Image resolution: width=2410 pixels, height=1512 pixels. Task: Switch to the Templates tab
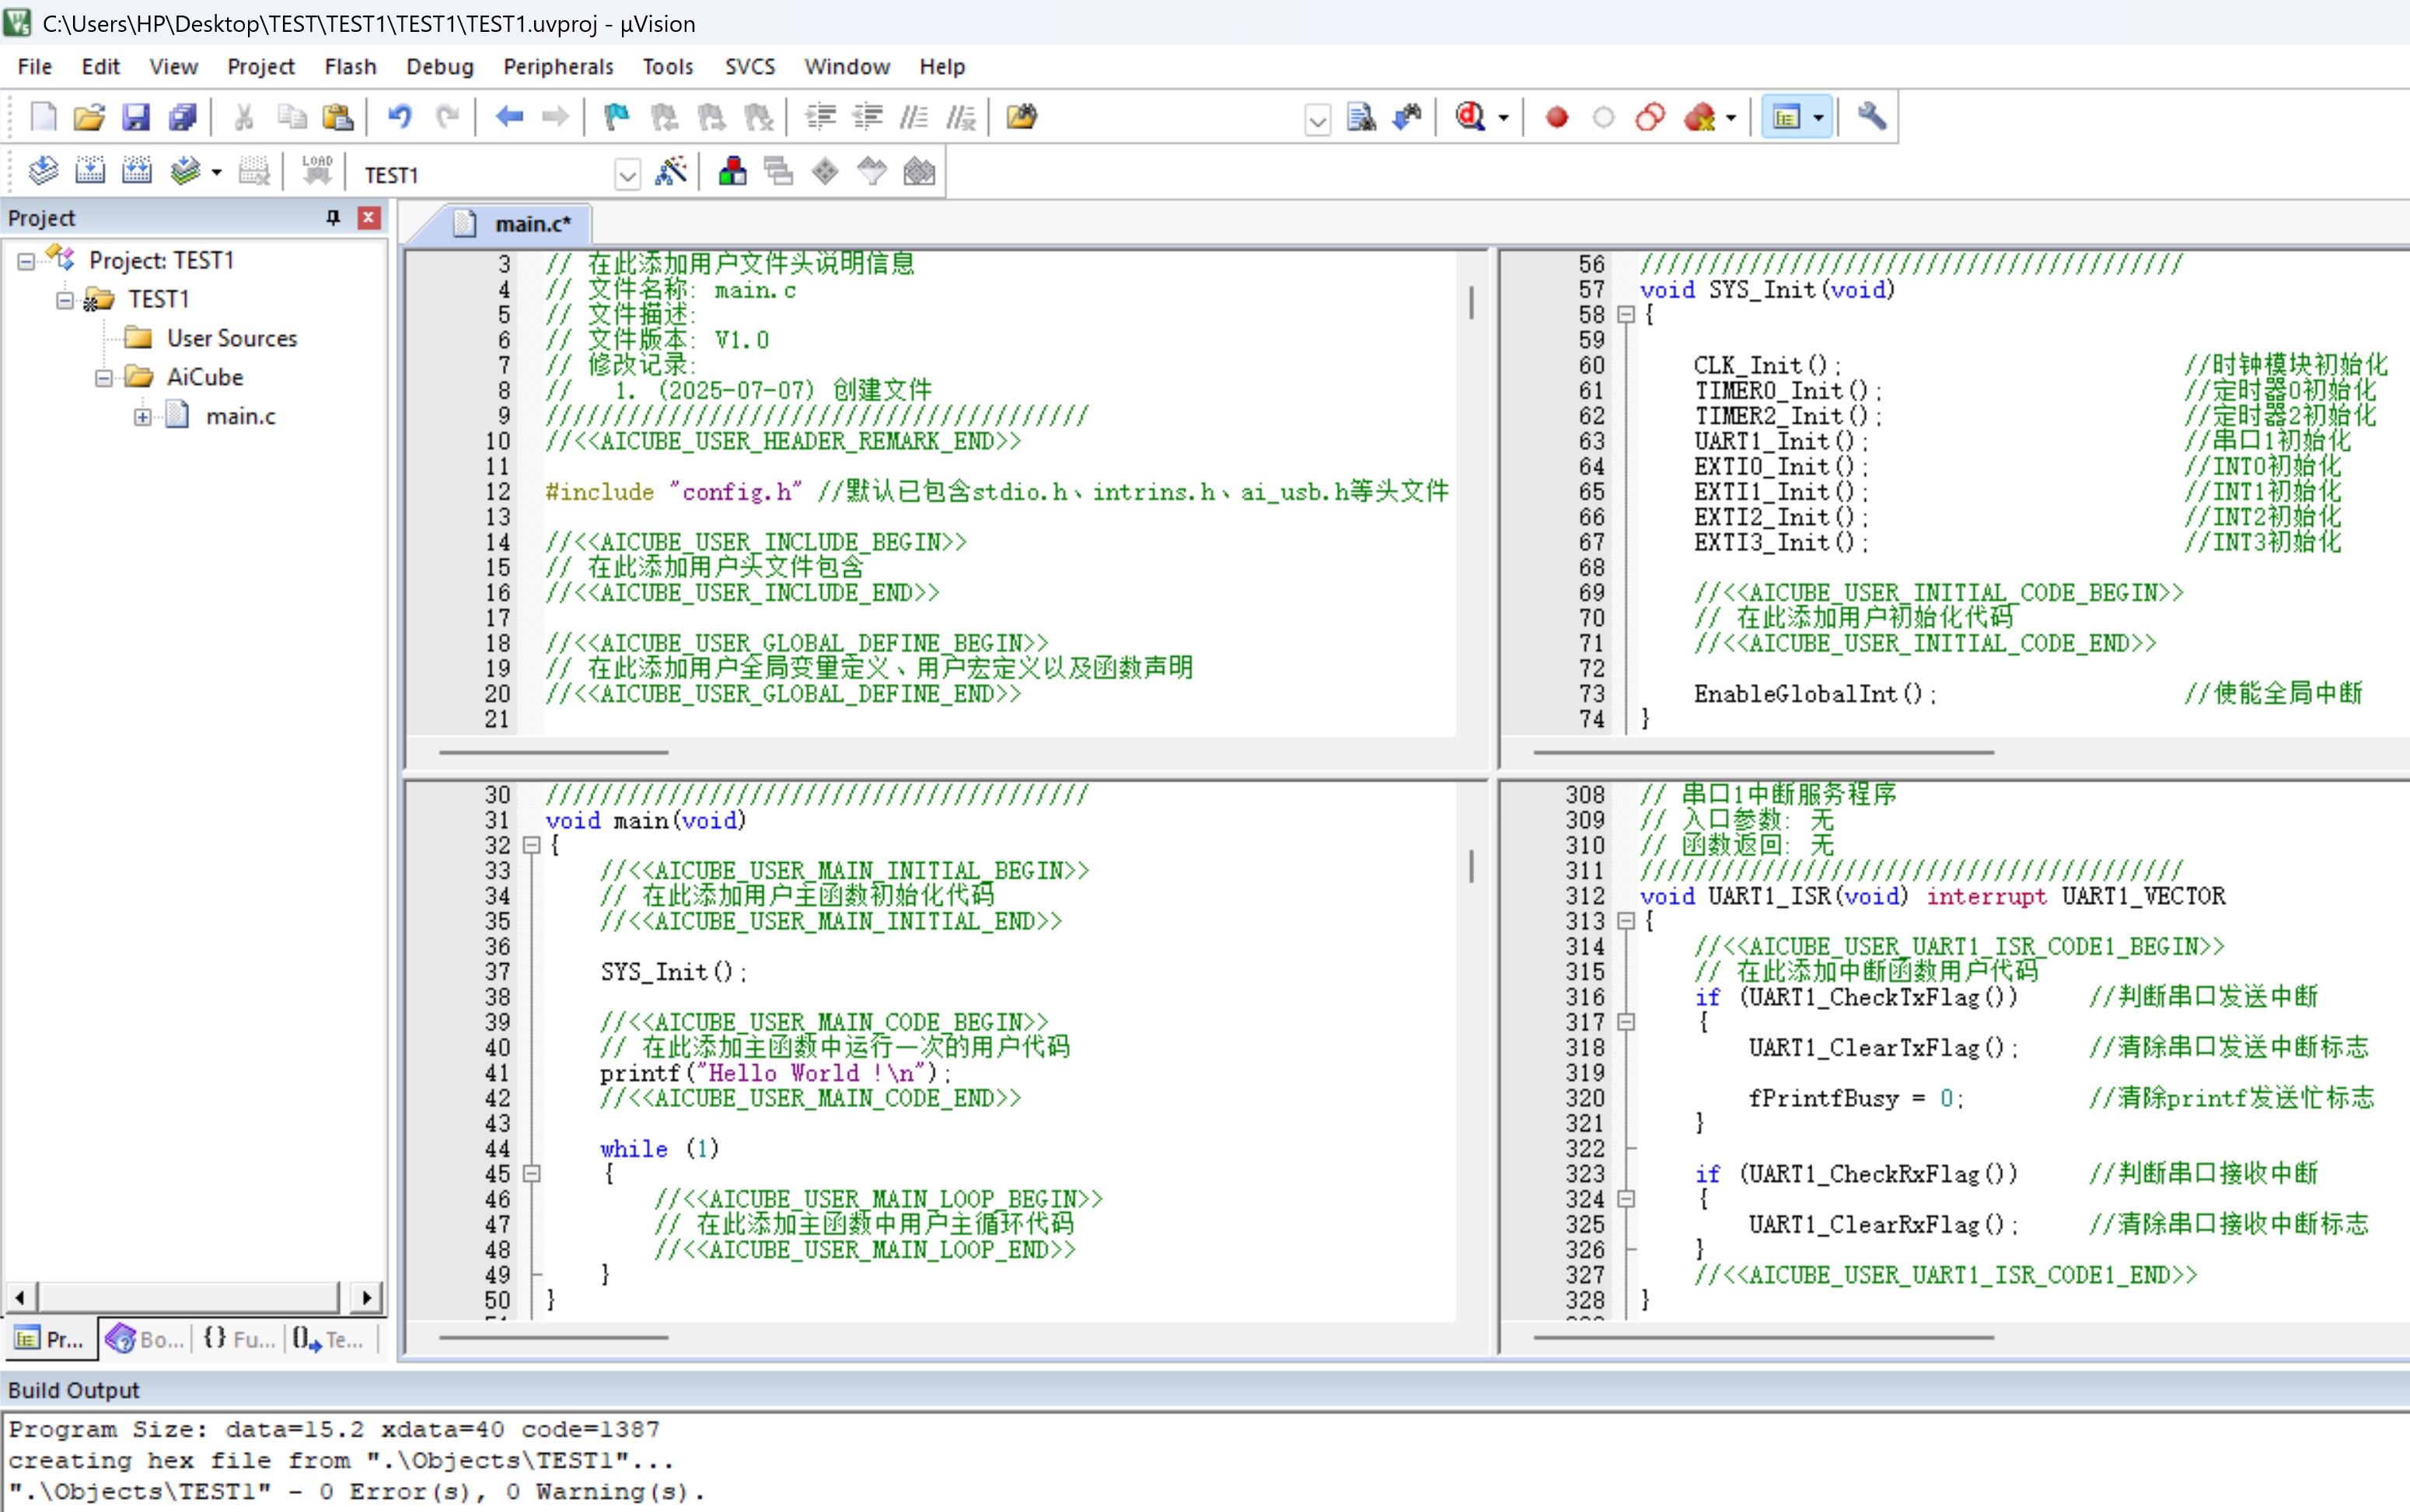click(329, 1339)
